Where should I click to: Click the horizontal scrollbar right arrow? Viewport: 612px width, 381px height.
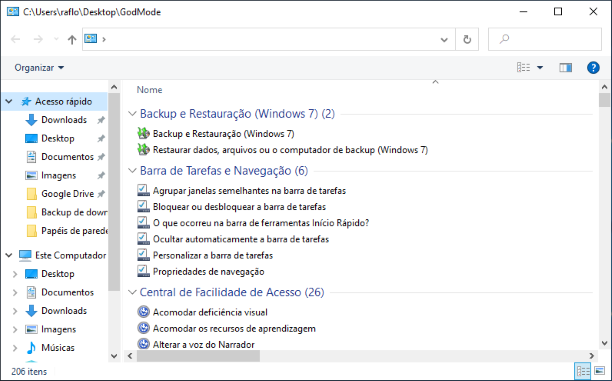(x=591, y=356)
